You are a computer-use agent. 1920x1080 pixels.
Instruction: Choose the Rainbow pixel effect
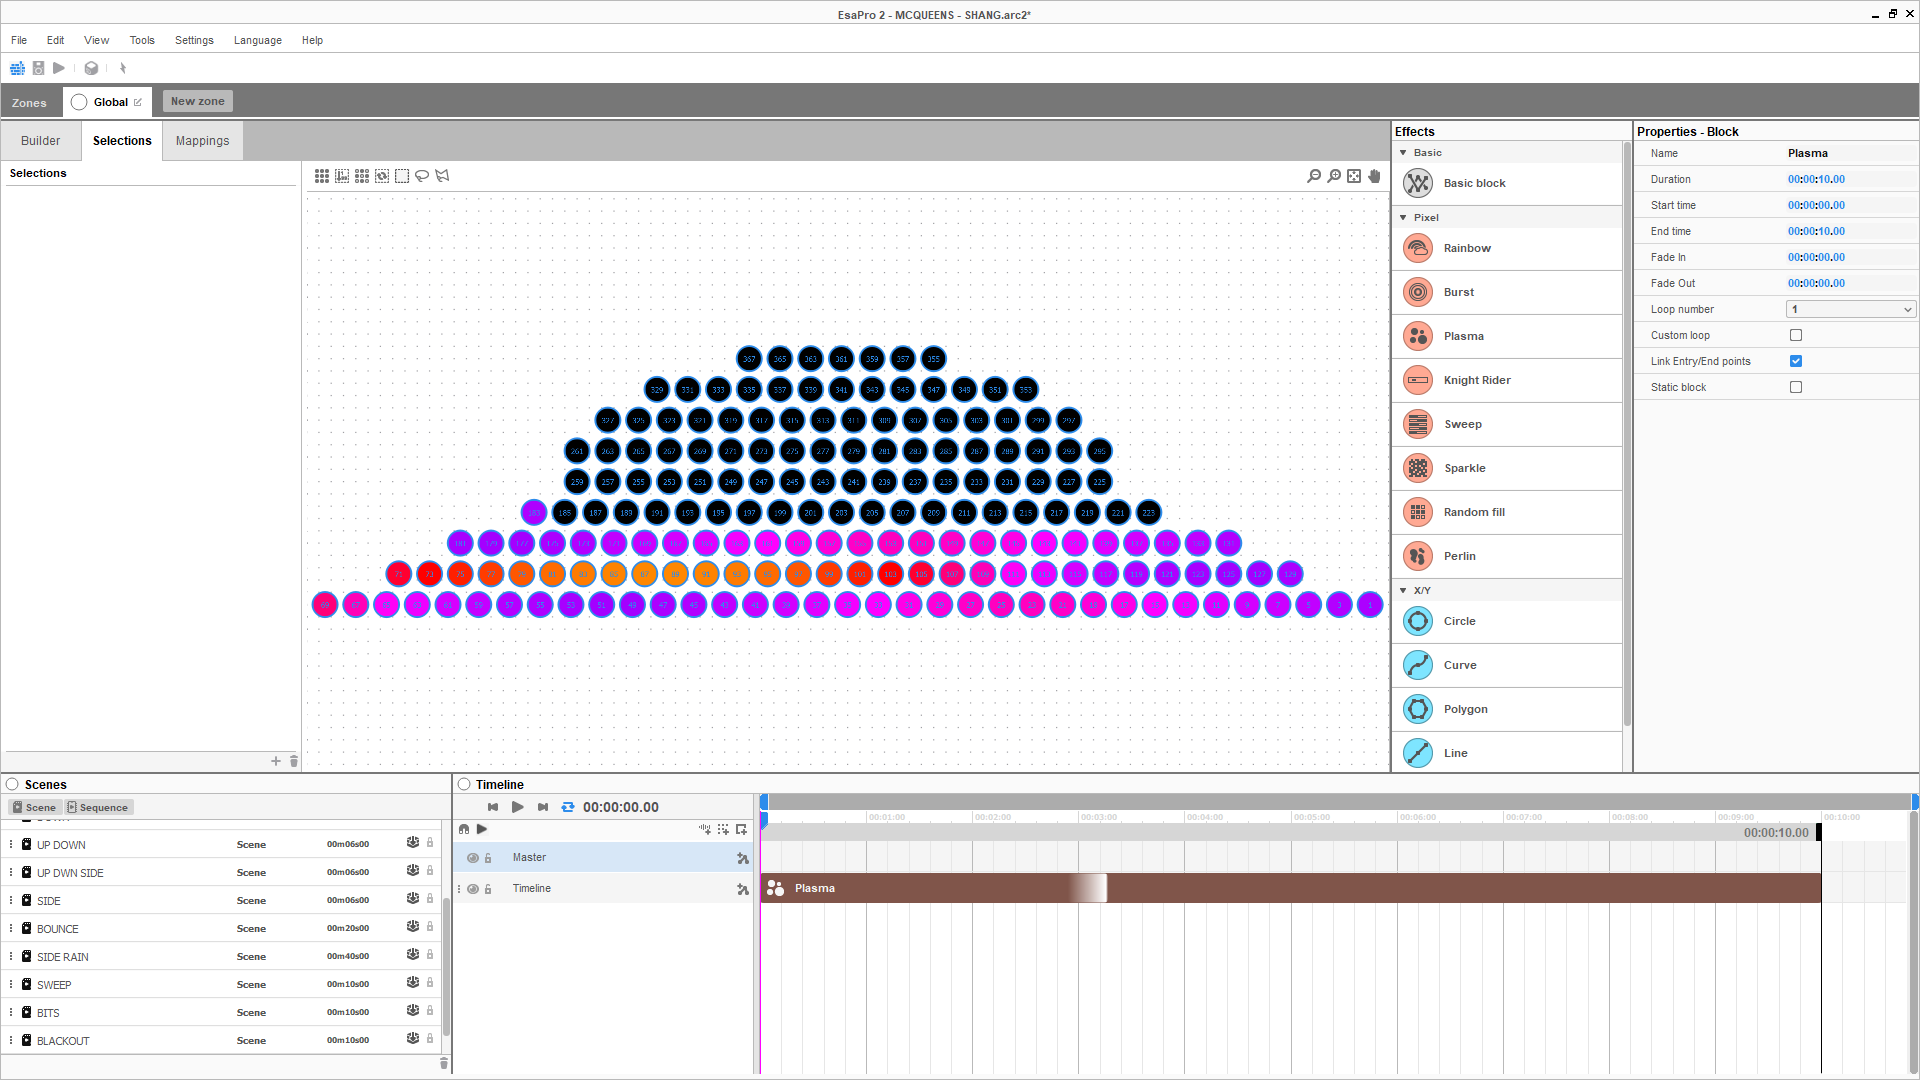click(x=1506, y=249)
